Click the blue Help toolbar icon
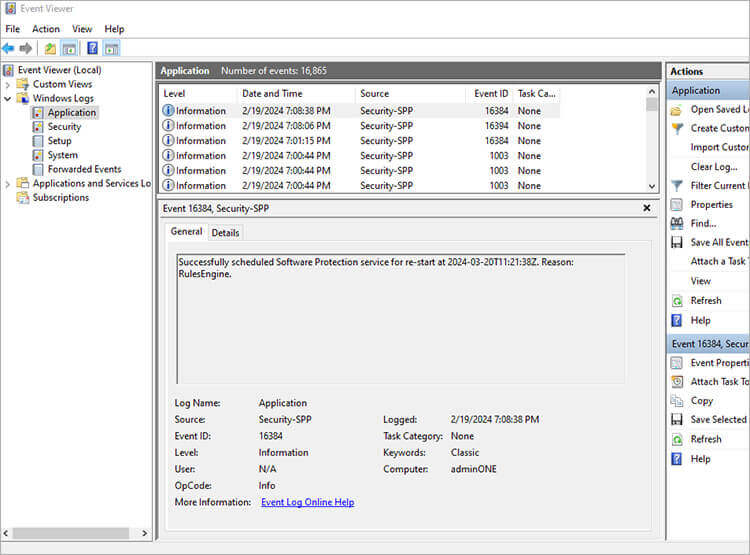 pos(92,48)
